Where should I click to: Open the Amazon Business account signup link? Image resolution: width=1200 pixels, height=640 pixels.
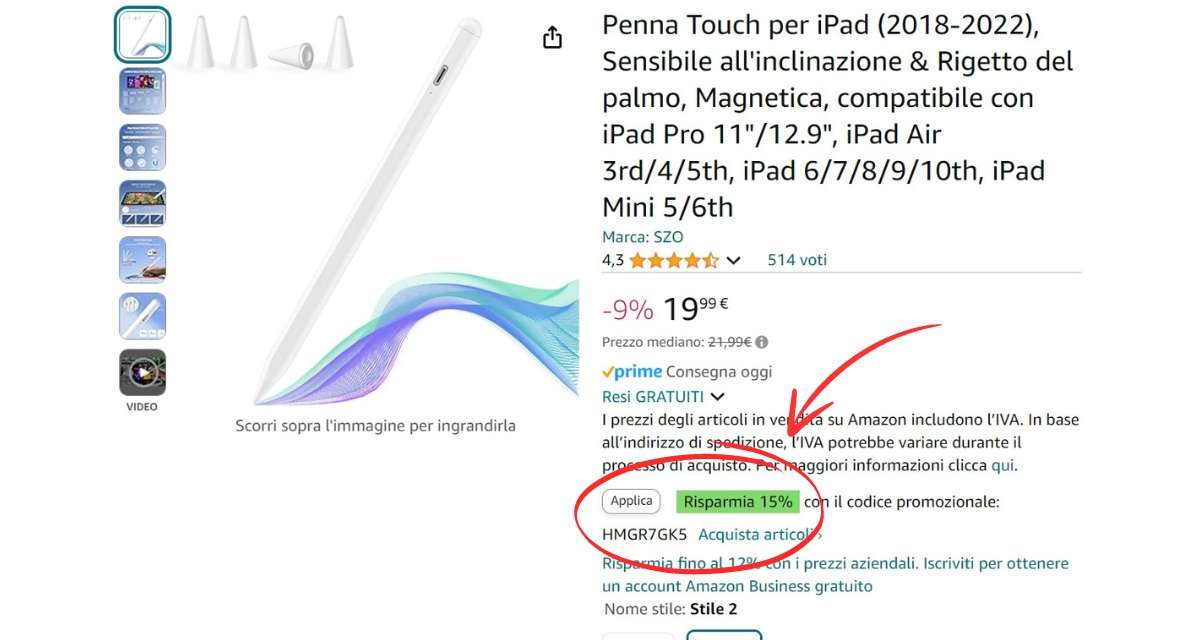[835, 575]
